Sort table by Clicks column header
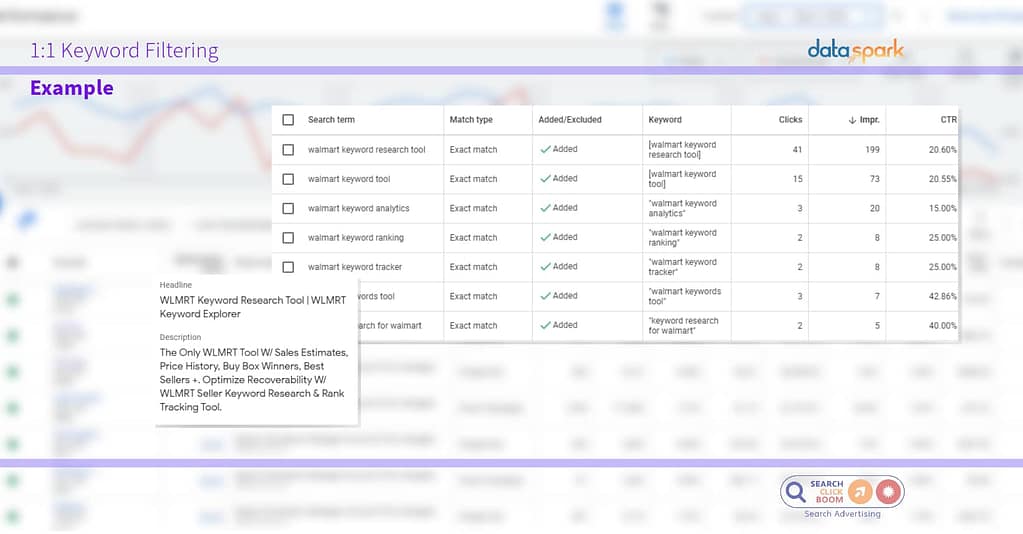The height and width of the screenshot is (534, 1023). click(790, 120)
